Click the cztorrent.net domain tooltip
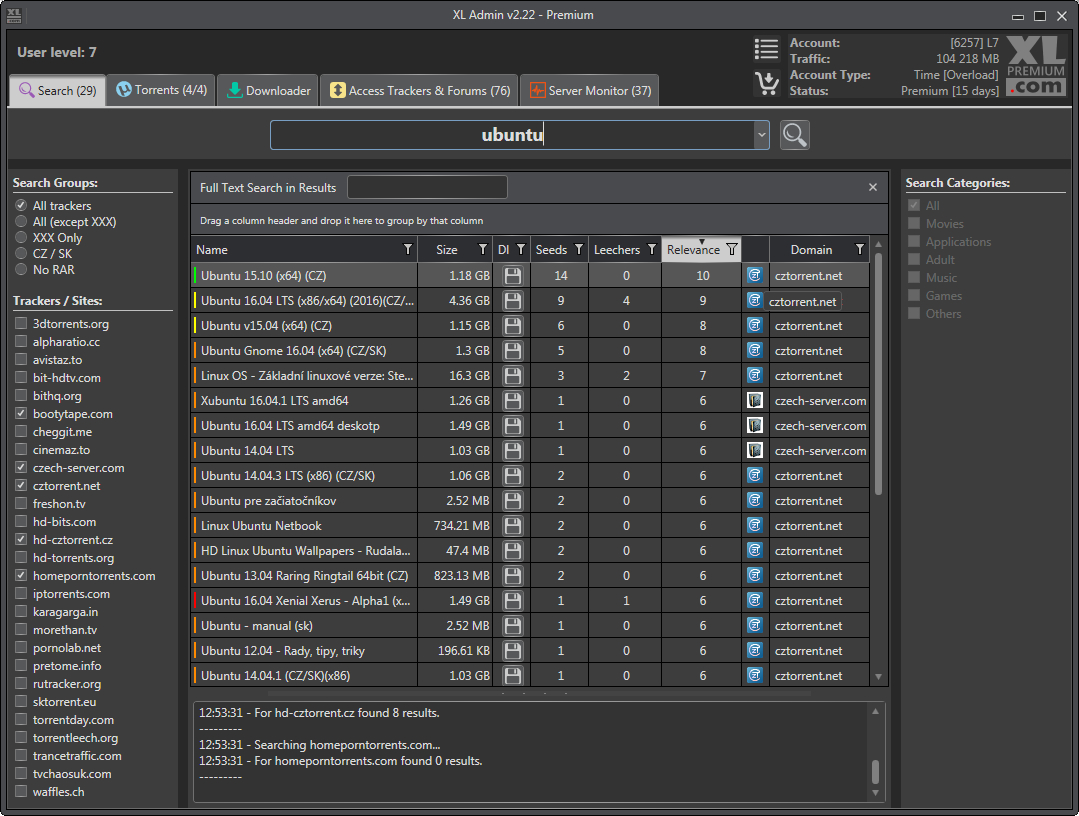 [x=802, y=301]
